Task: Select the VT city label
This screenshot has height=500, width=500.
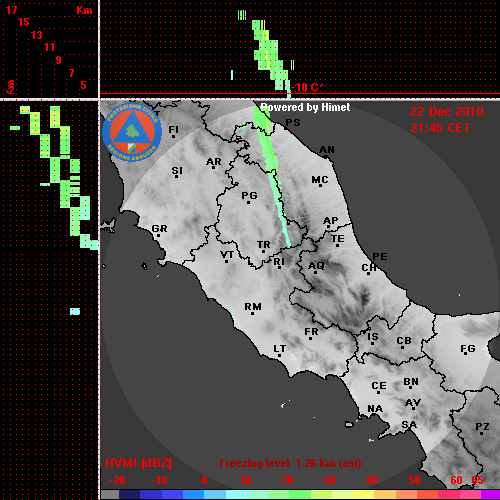Action: (x=227, y=255)
